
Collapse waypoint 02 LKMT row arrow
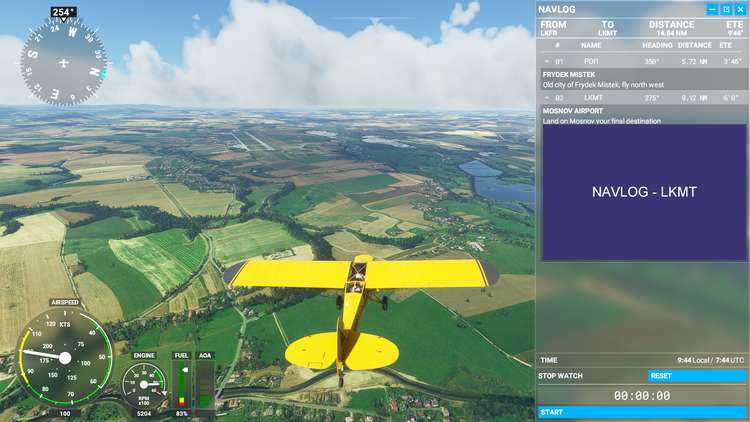coord(548,97)
